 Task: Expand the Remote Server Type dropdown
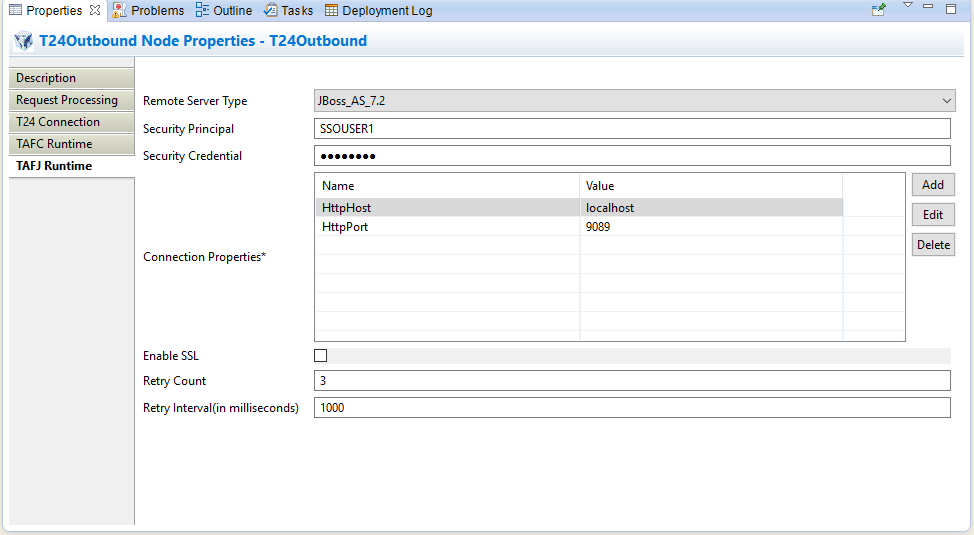946,101
